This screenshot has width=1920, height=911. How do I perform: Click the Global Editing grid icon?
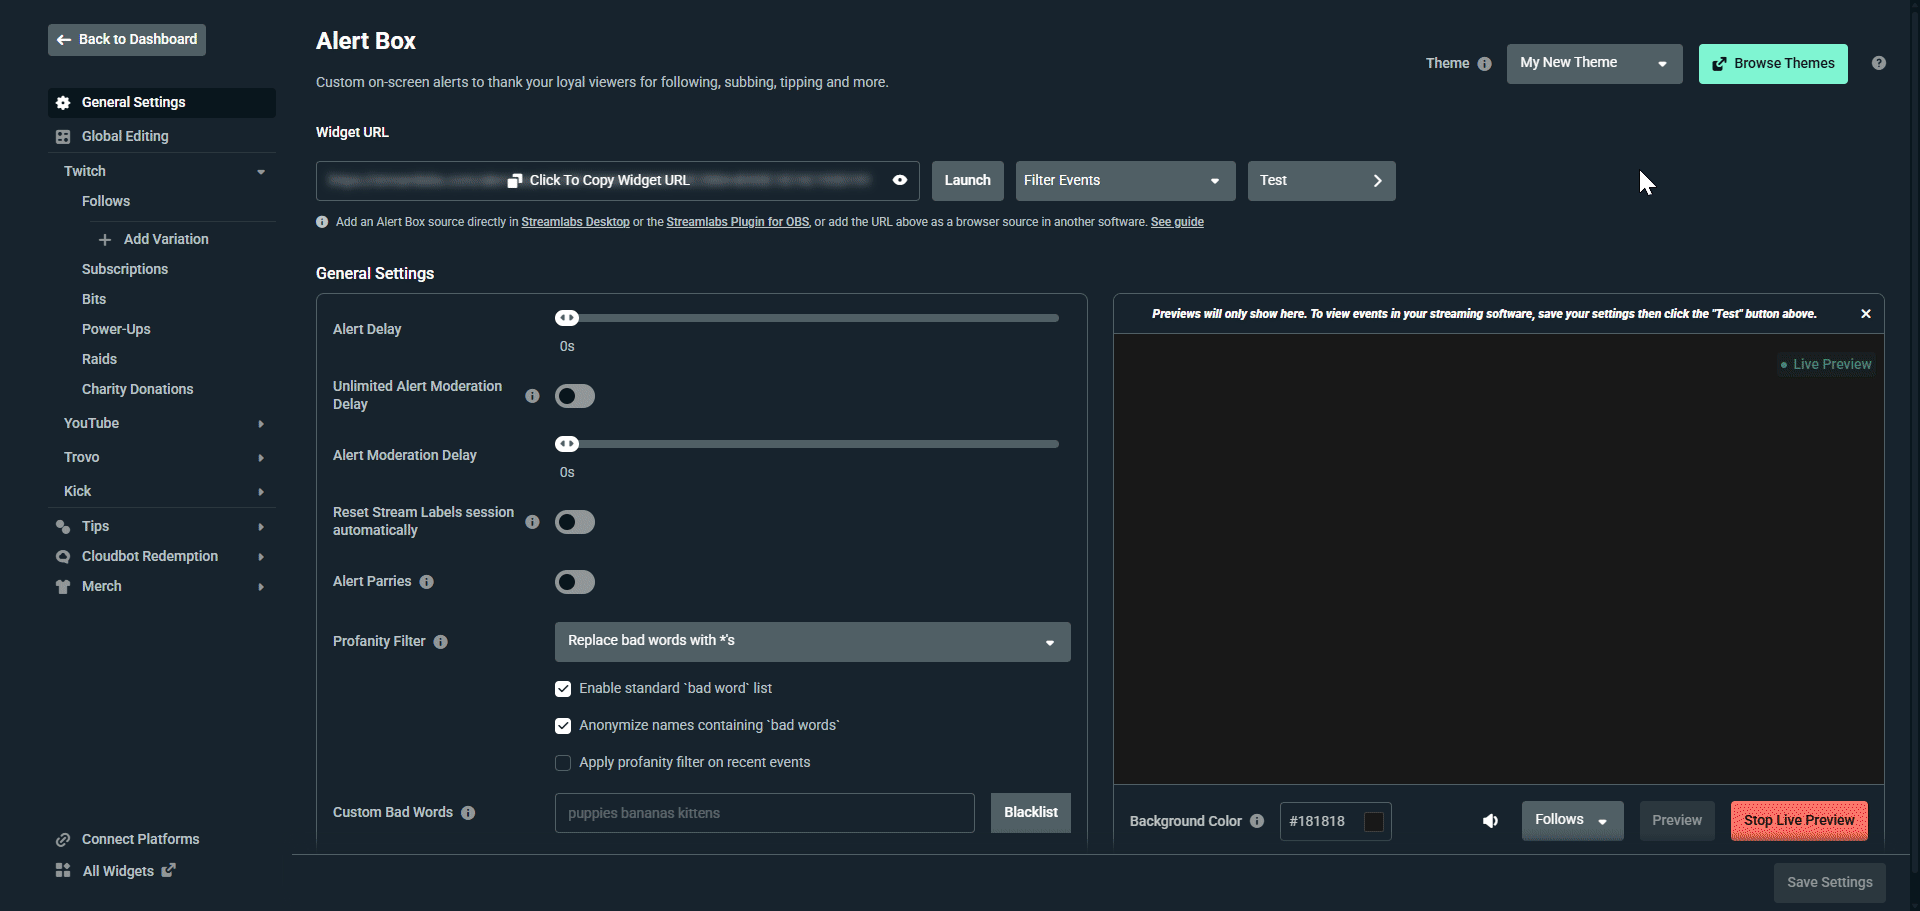63,137
